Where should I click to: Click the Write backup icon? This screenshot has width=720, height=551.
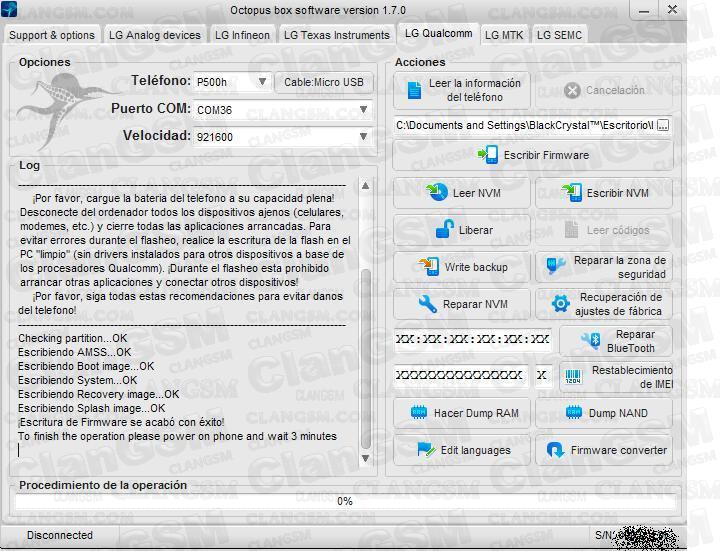[x=429, y=267]
